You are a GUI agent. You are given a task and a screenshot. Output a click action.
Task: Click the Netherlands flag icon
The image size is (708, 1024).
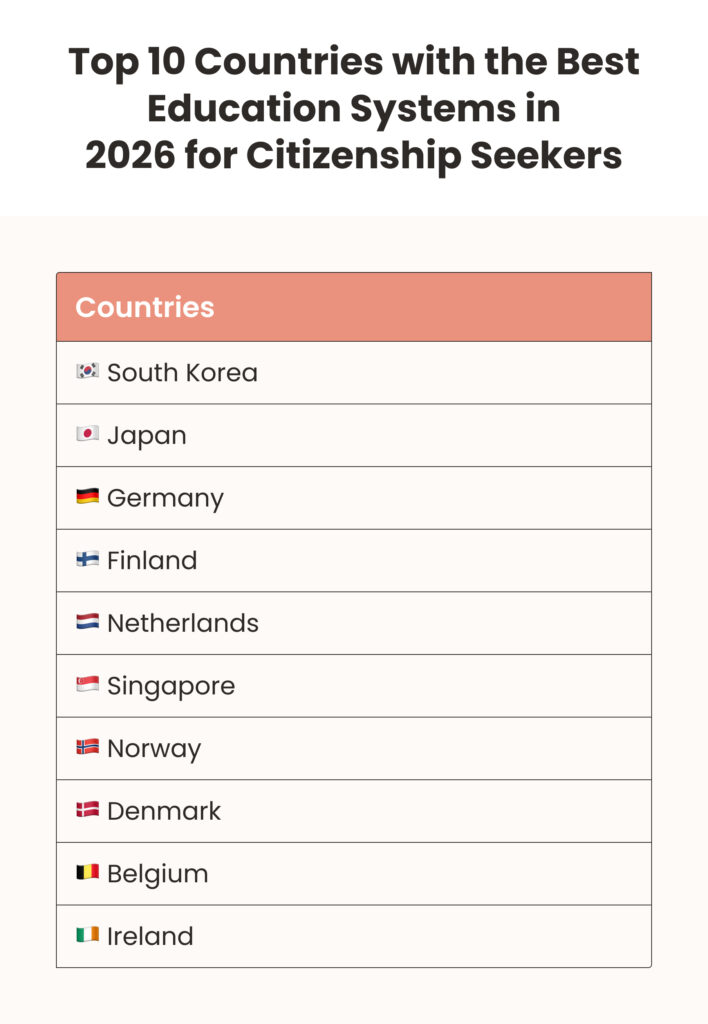click(x=87, y=622)
